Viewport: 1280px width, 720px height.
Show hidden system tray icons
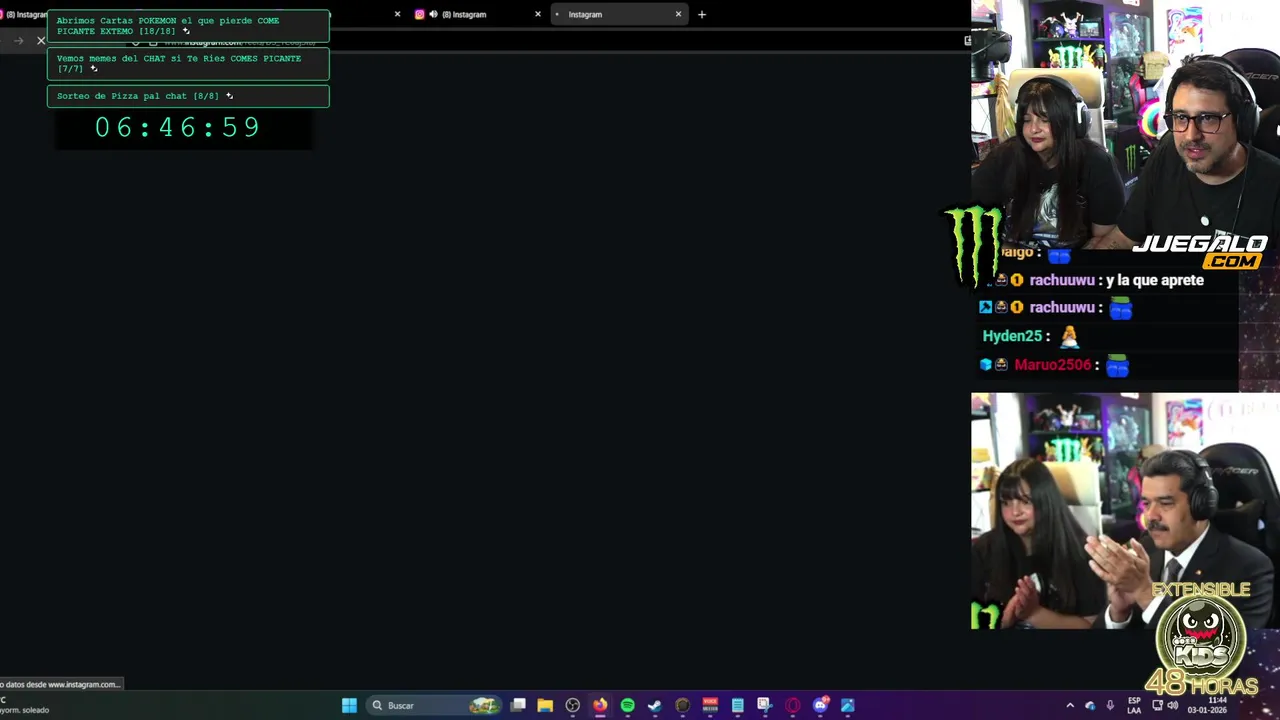[1070, 705]
